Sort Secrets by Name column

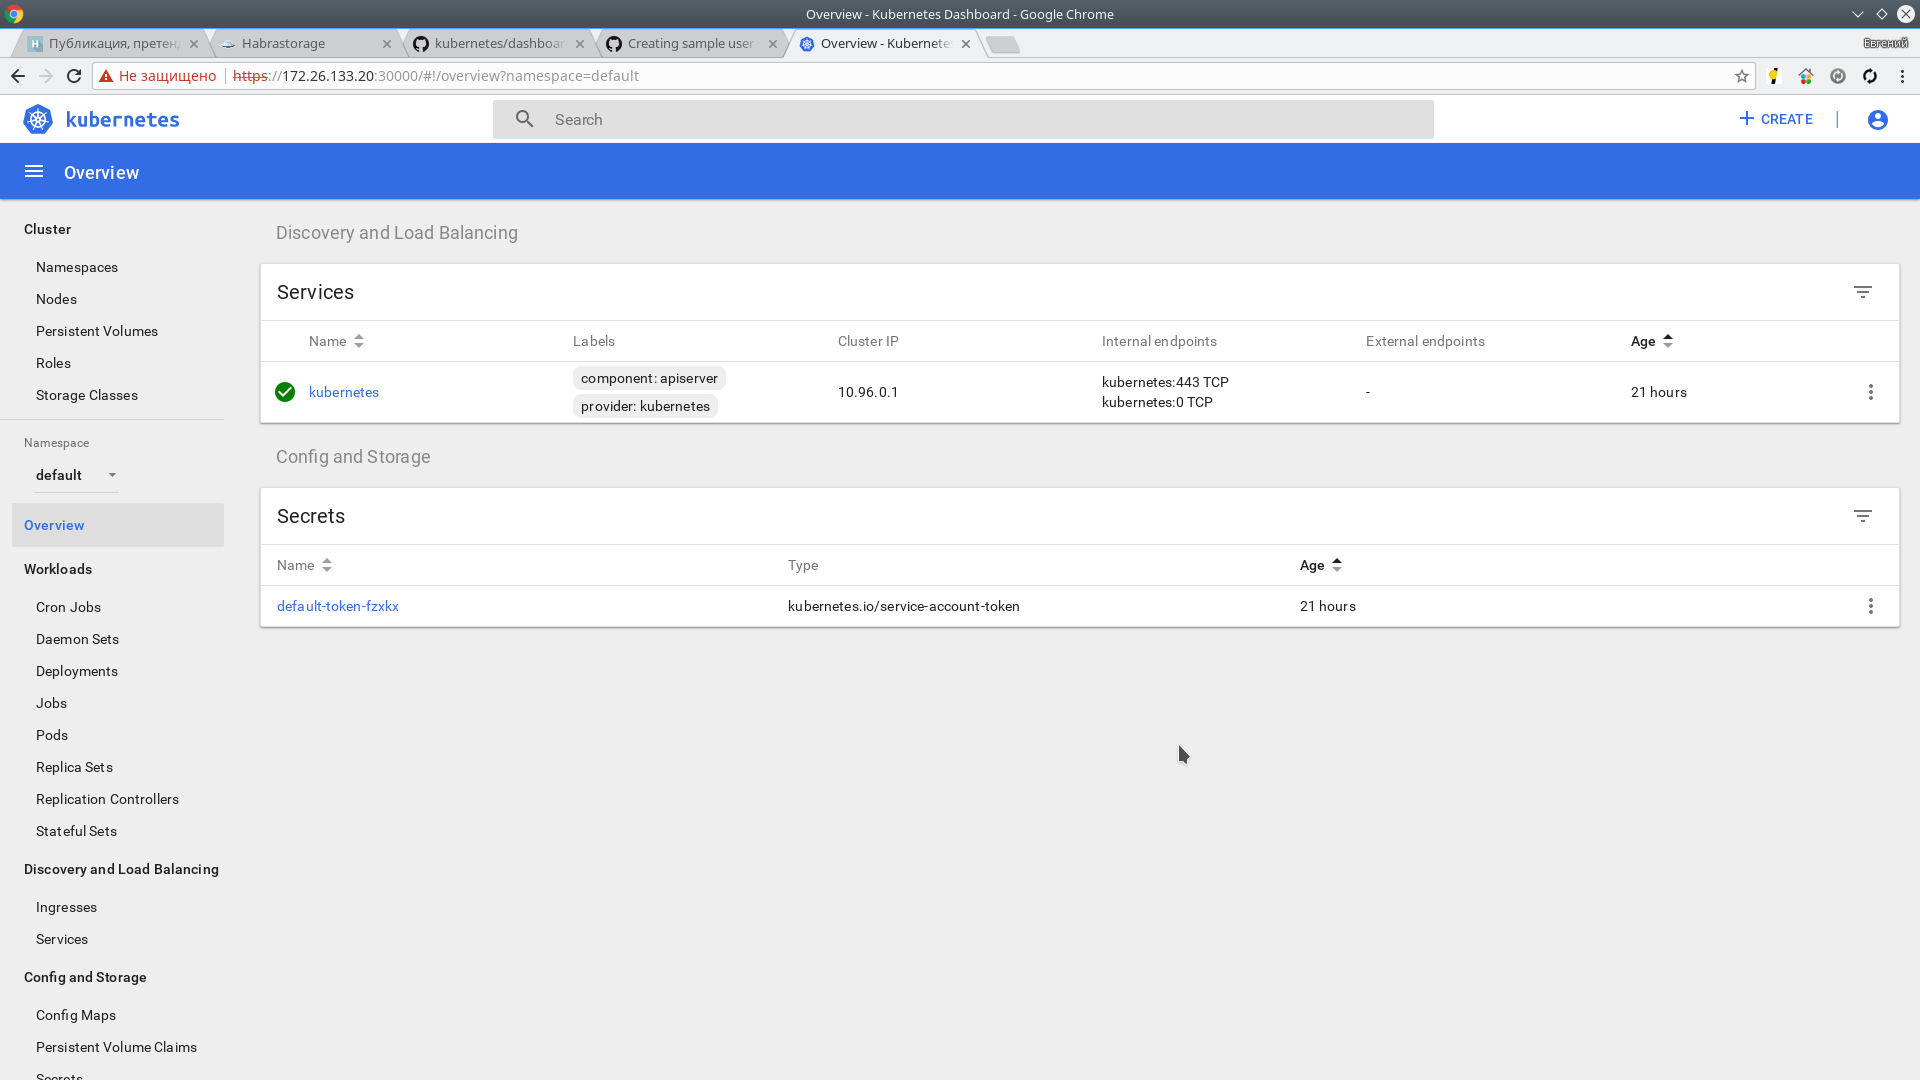pos(305,565)
